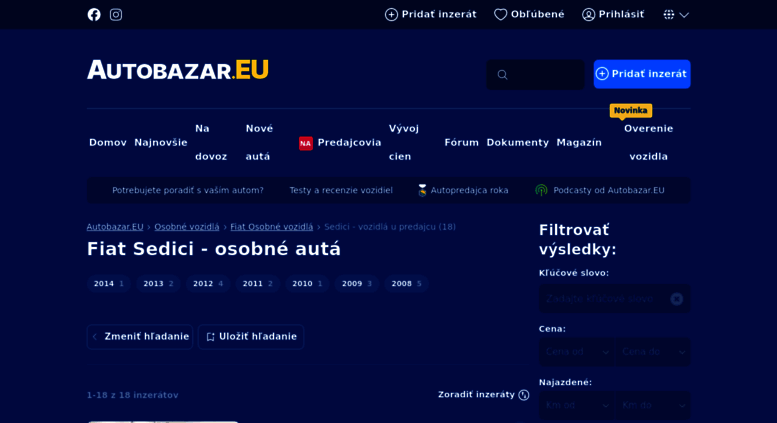Click Prihlásiť to log in
Screen dimensions: 777x423
(613, 14)
